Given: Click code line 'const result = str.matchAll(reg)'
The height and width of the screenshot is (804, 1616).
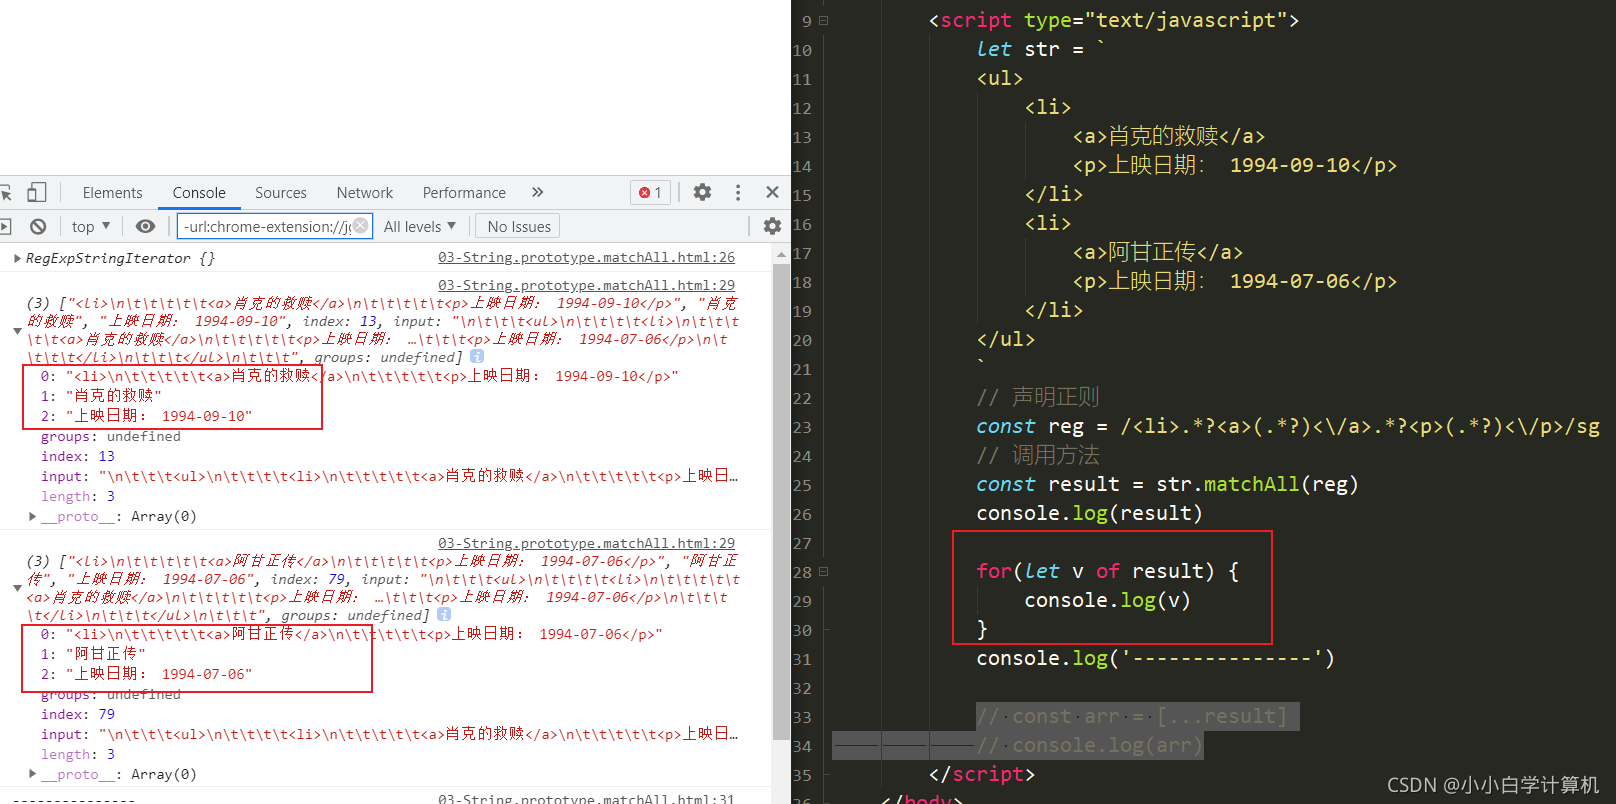Looking at the screenshot, I should 1167,485.
